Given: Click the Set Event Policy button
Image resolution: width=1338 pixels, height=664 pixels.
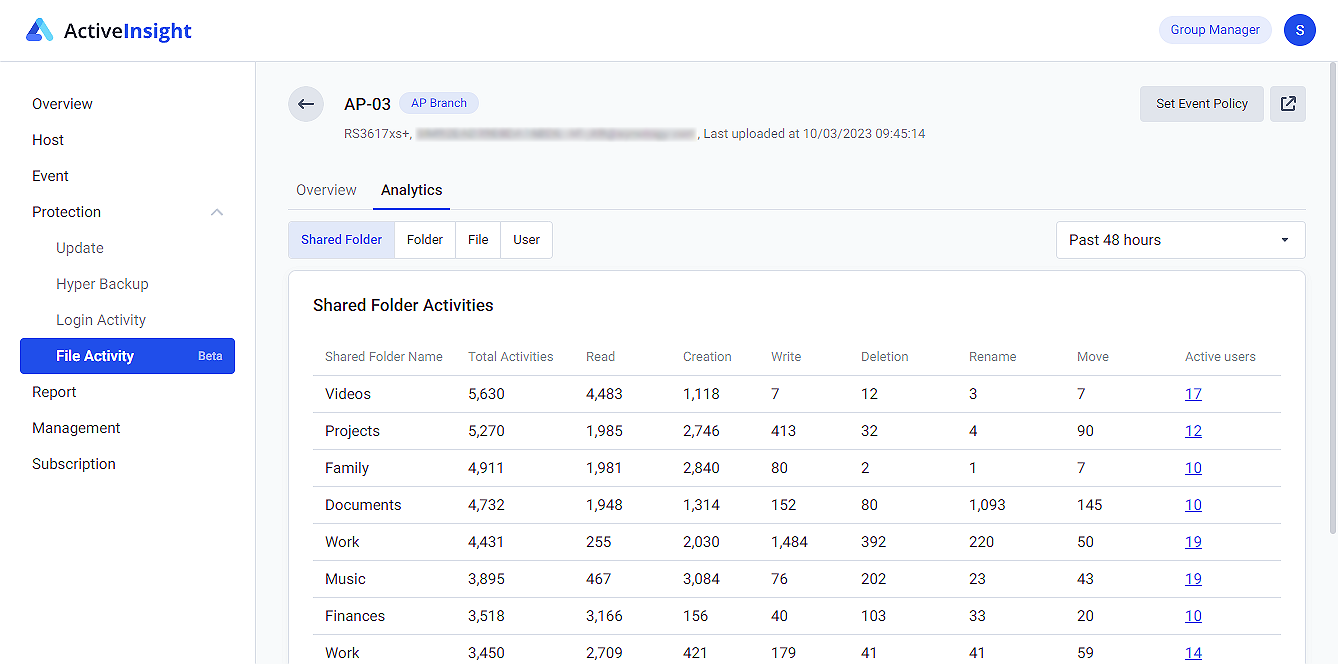Looking at the screenshot, I should pos(1202,104).
